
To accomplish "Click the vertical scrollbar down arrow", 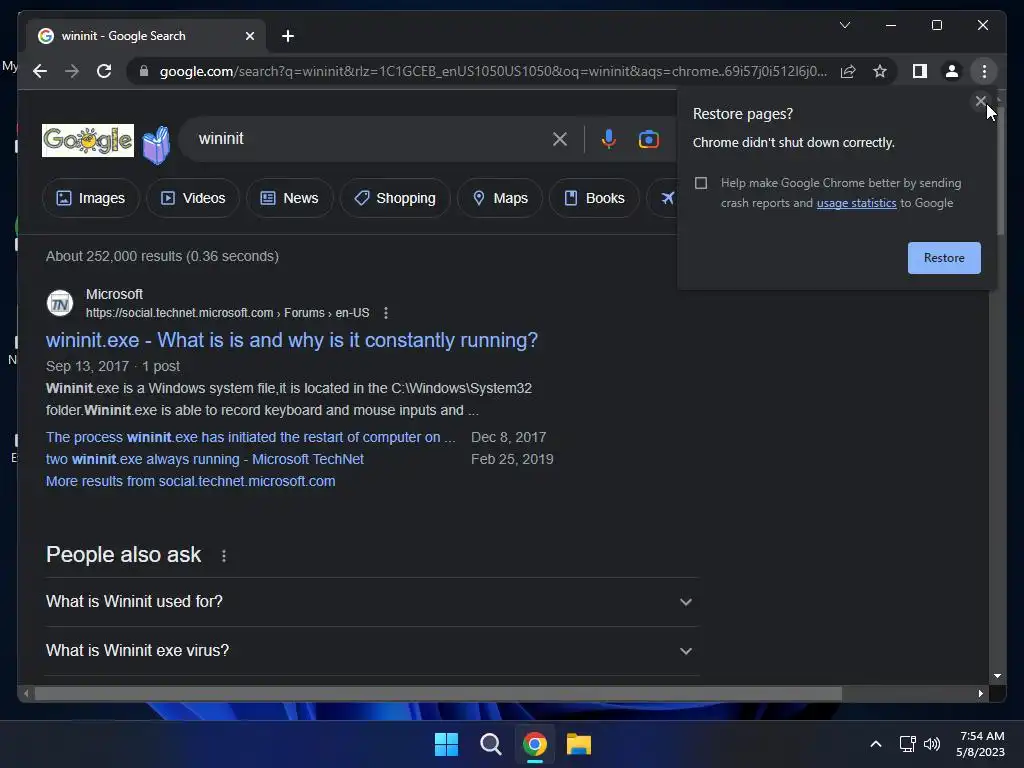I will coord(997,676).
